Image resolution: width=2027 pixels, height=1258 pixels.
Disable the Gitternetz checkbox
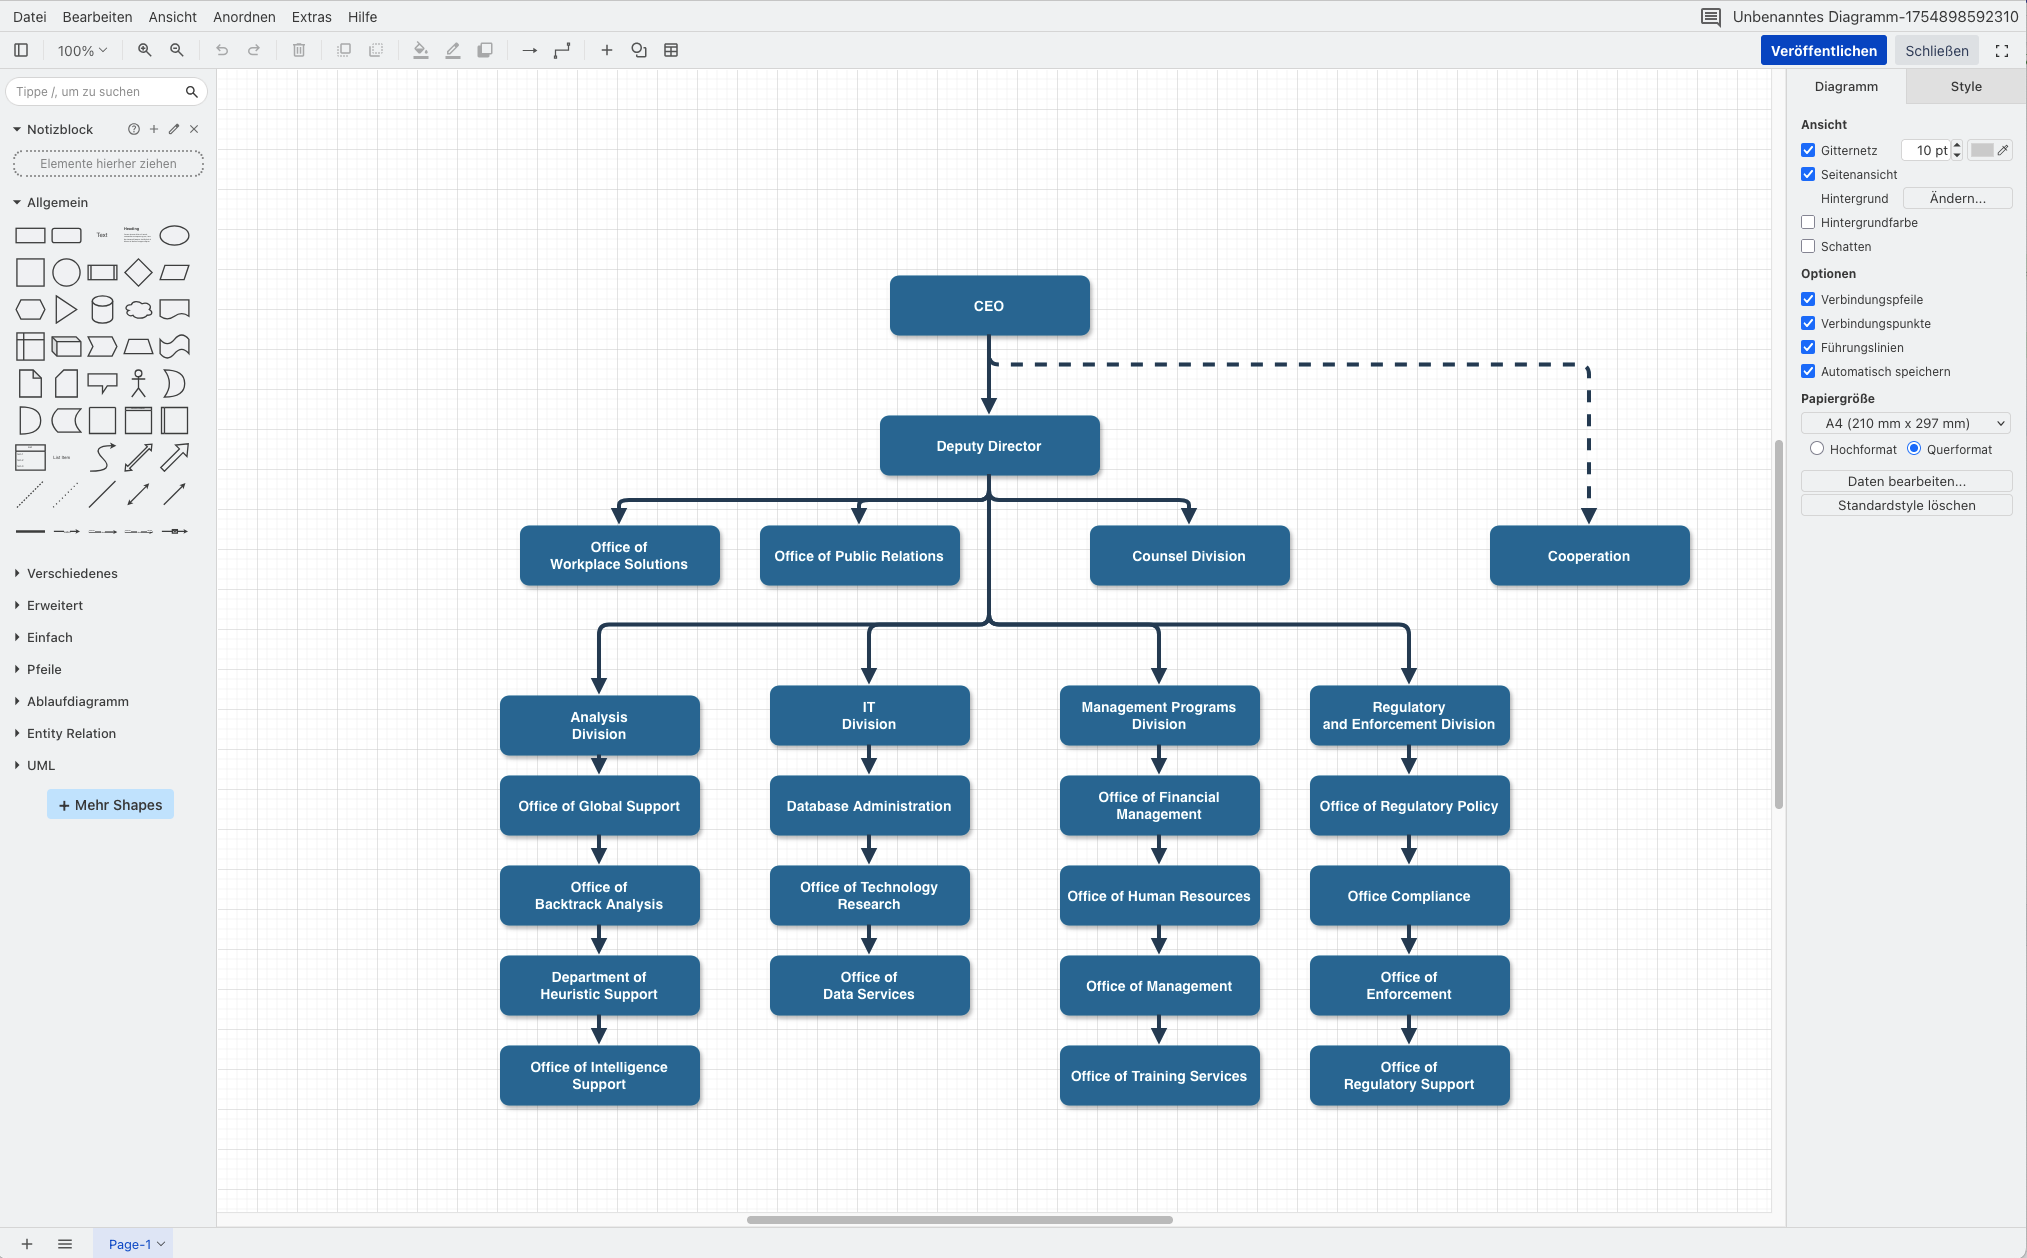click(x=1808, y=150)
